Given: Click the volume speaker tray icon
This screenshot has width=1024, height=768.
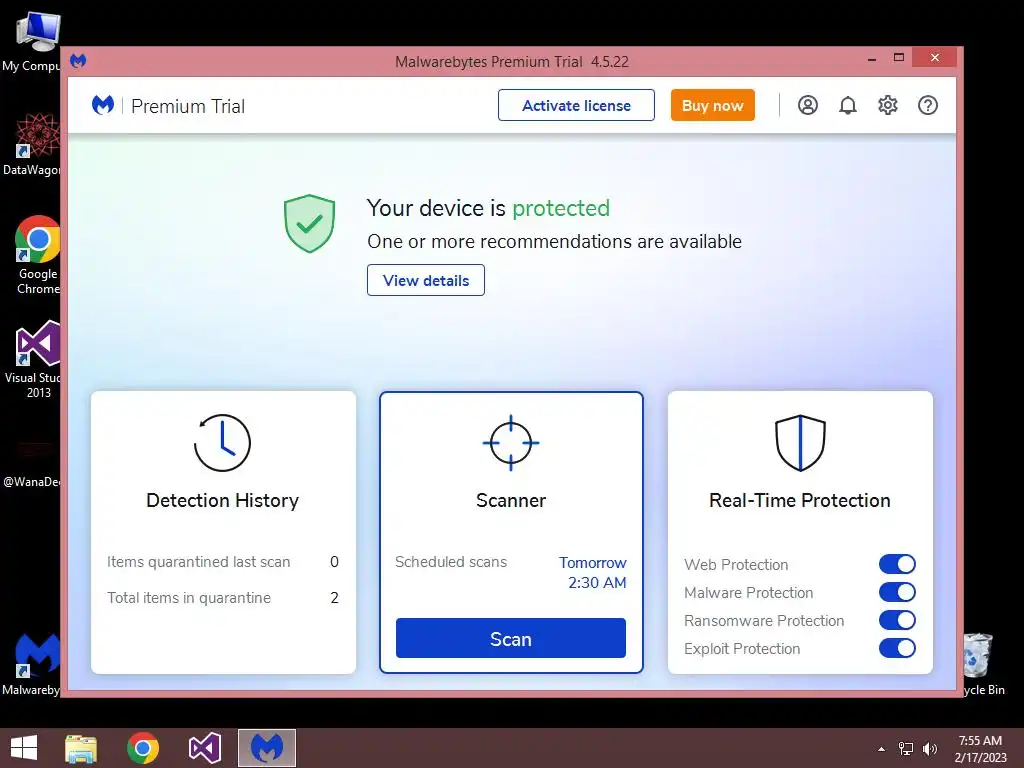Looking at the screenshot, I should (930, 749).
